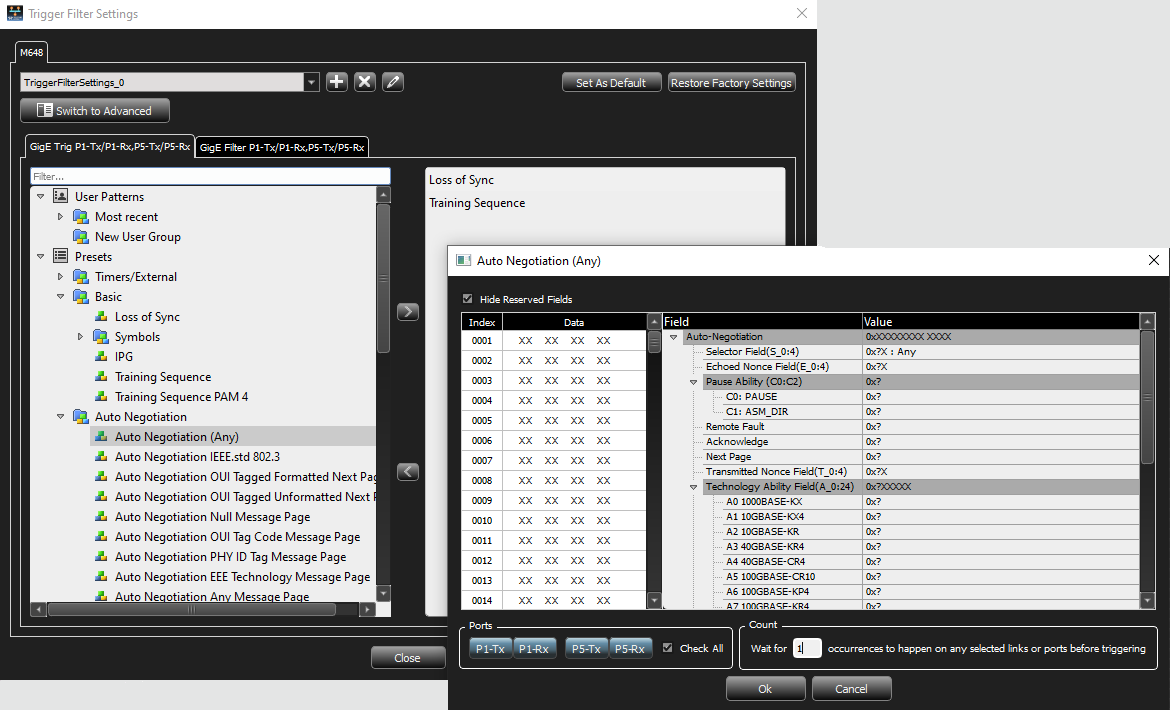Click Set As Default button
The width and height of the screenshot is (1170, 710).
click(611, 83)
